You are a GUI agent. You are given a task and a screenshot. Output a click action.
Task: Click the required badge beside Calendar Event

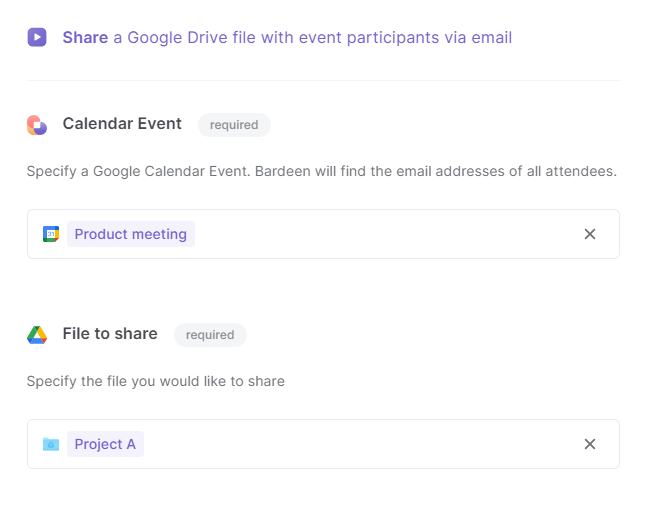(234, 125)
